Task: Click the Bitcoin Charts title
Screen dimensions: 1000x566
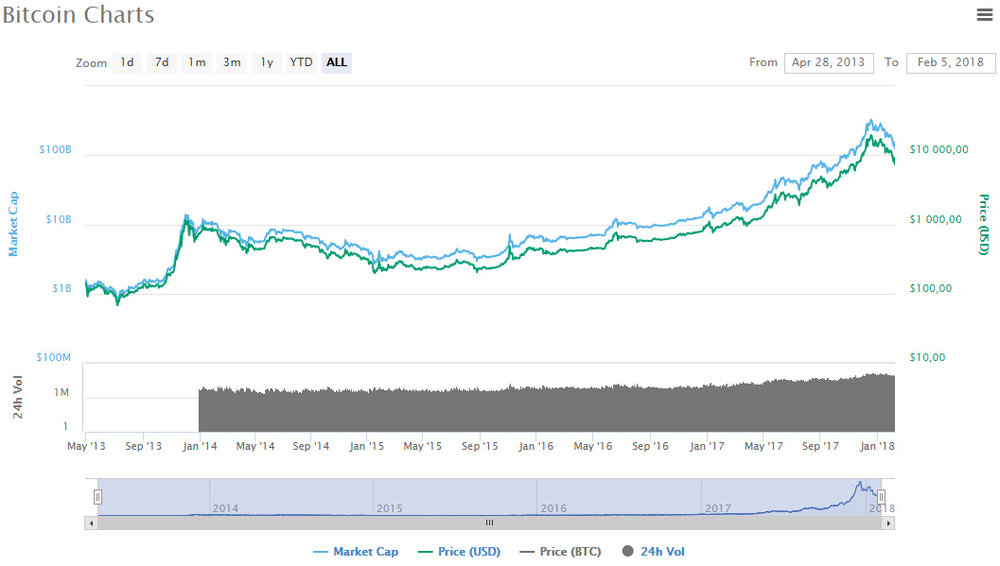Action: pyautogui.click(x=78, y=15)
